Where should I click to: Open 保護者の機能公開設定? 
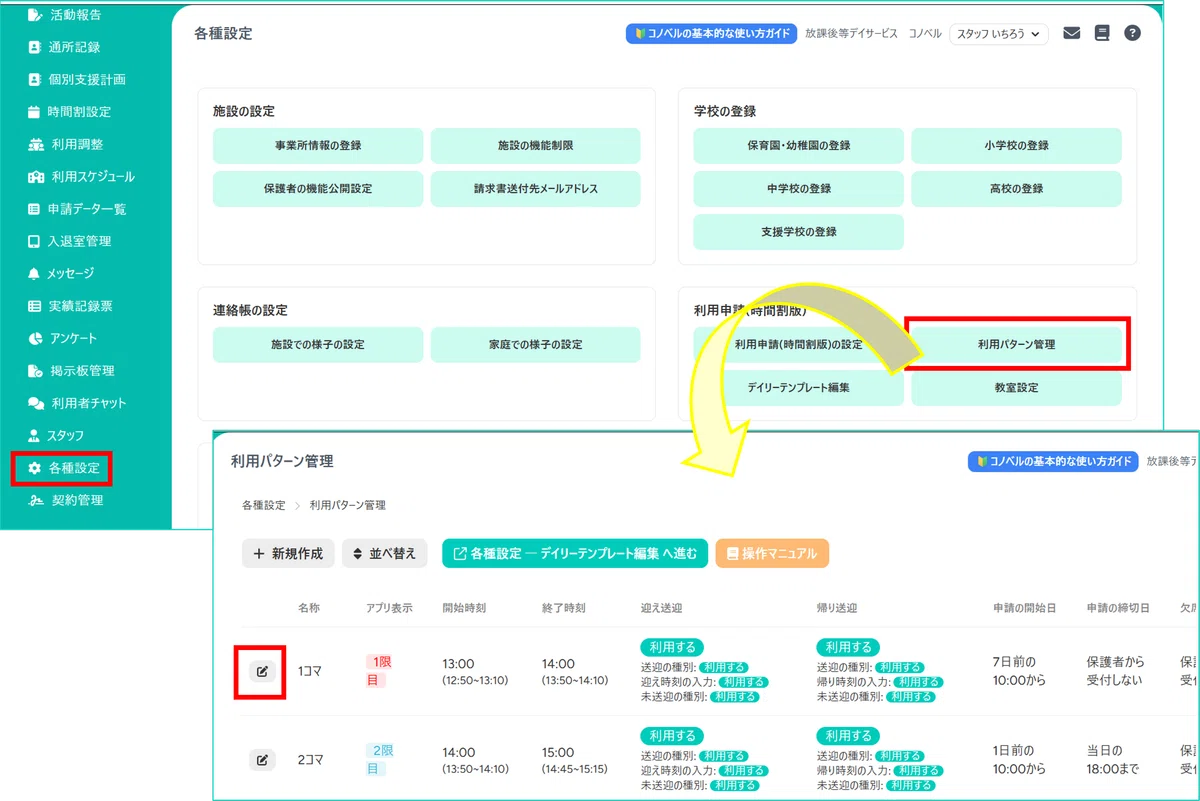[x=318, y=189]
